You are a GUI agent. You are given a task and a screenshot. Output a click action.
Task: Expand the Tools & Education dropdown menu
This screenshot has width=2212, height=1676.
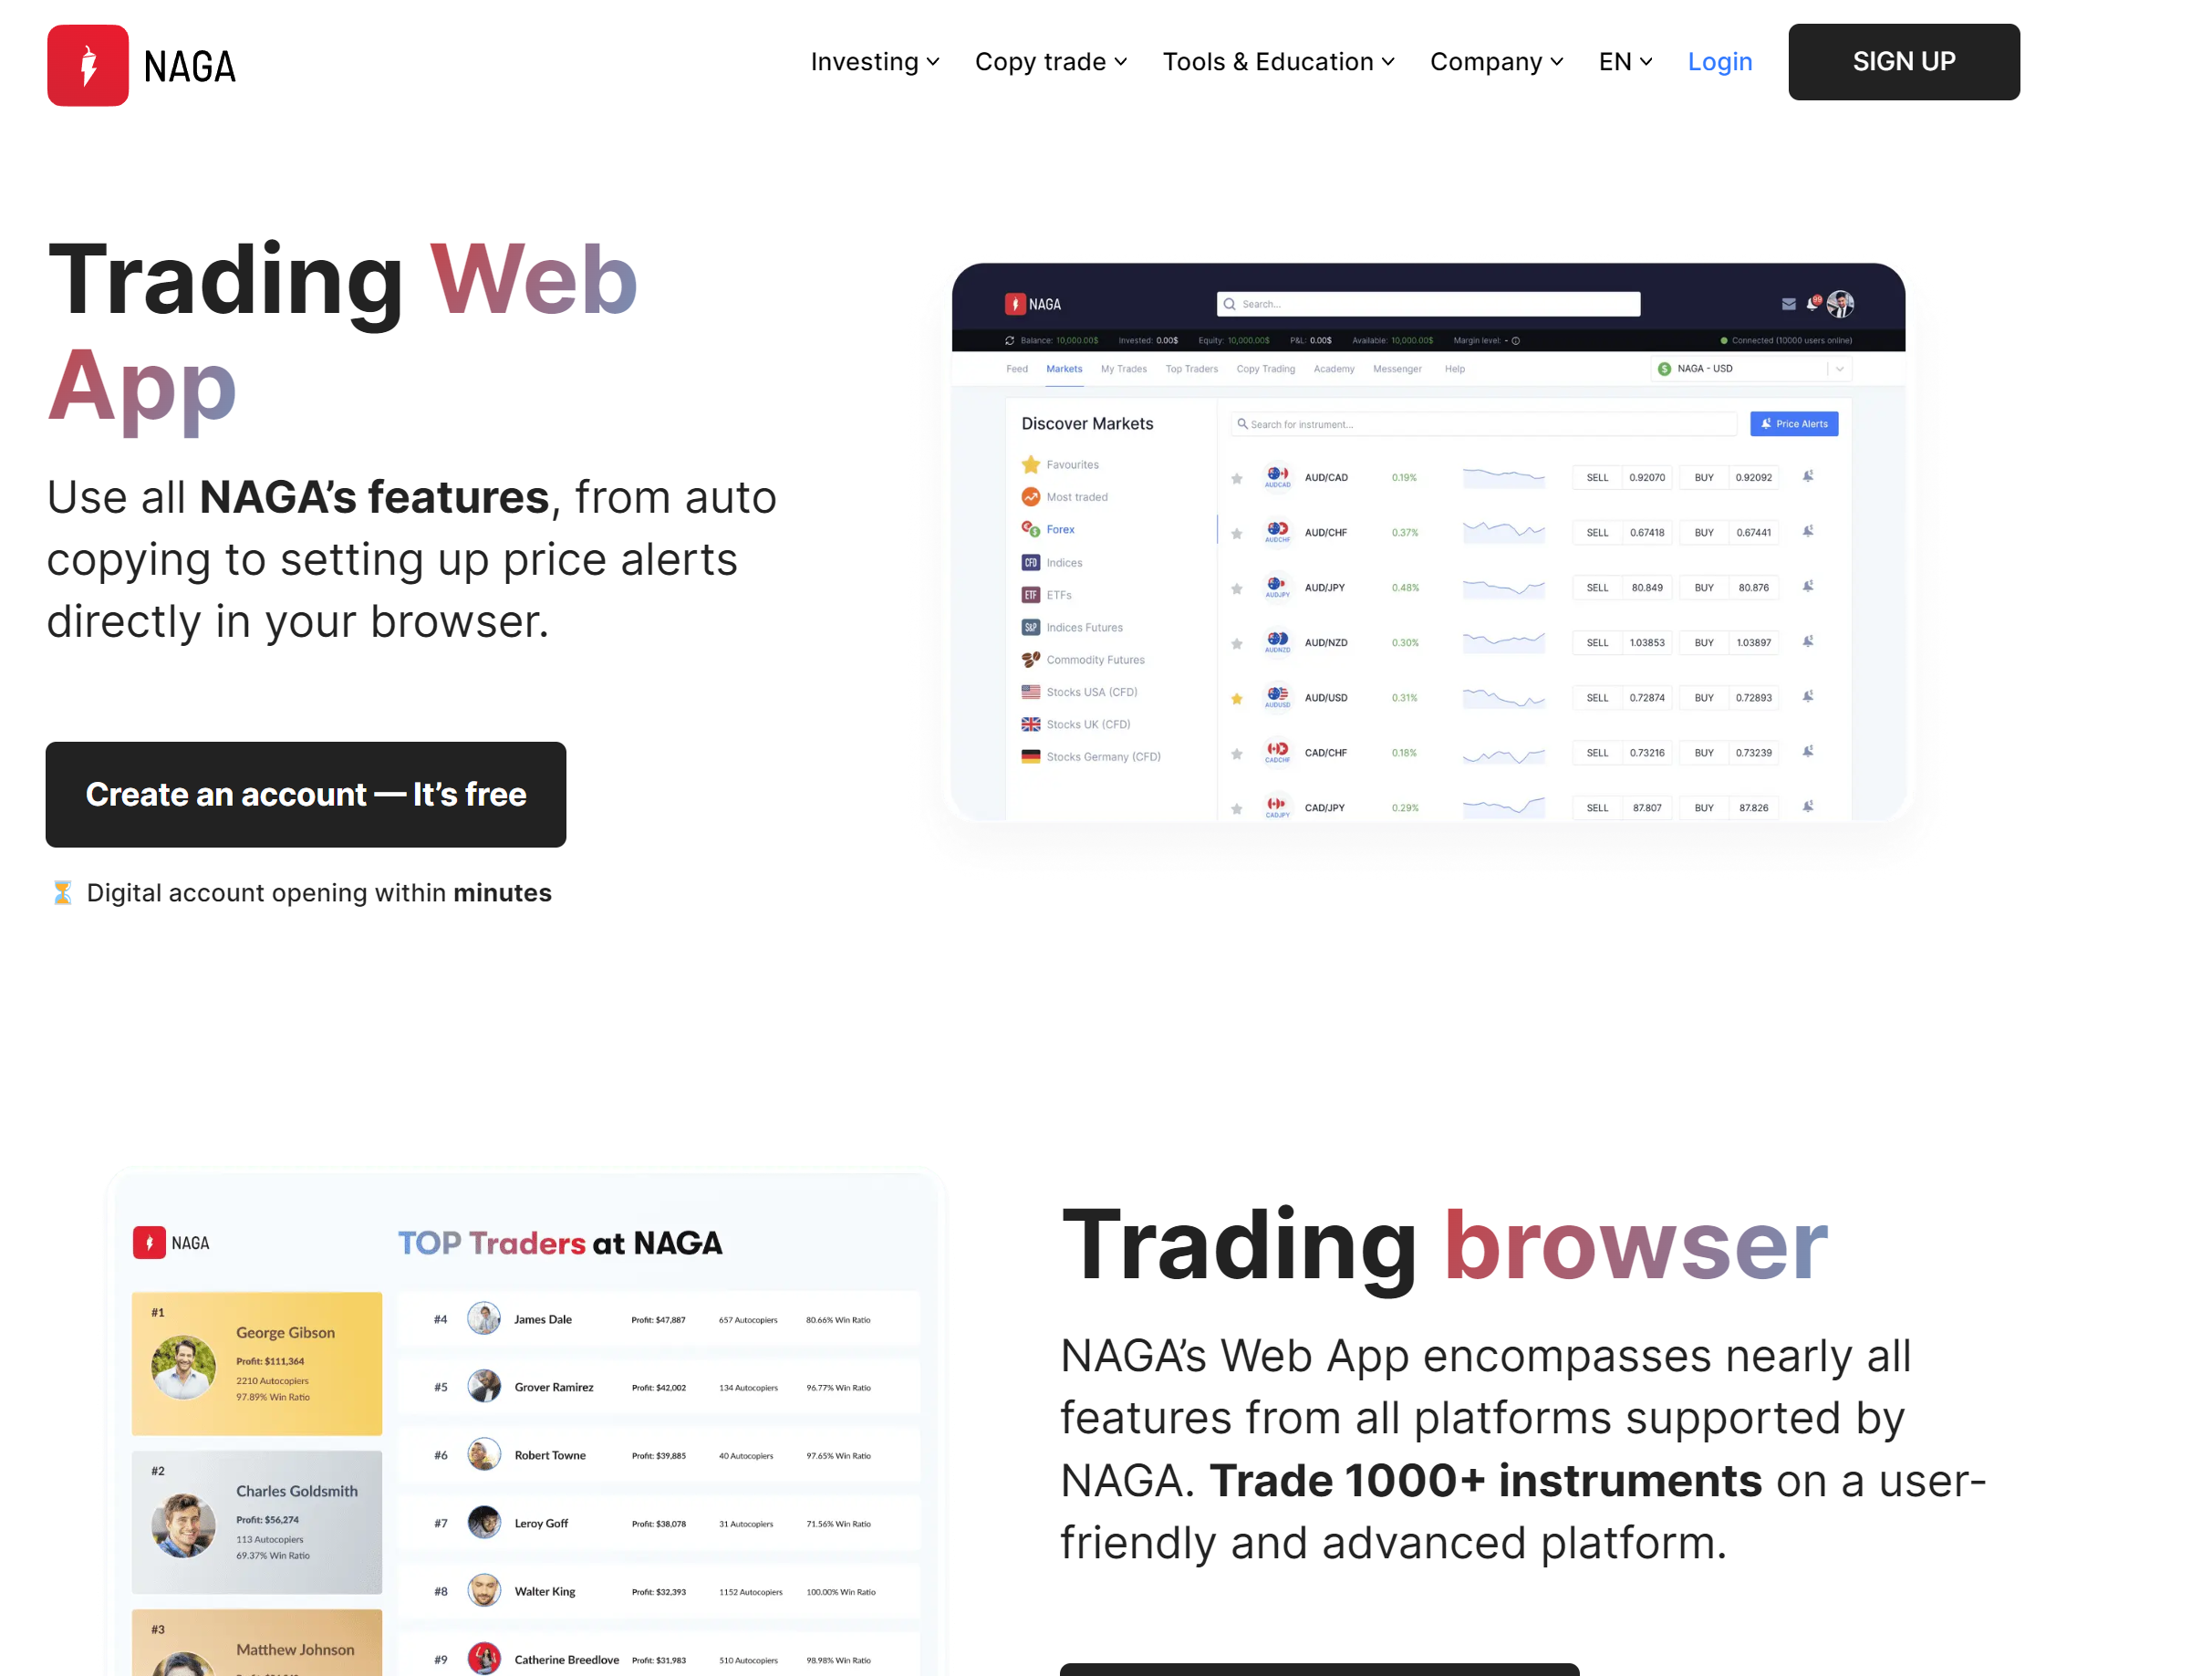point(1278,62)
